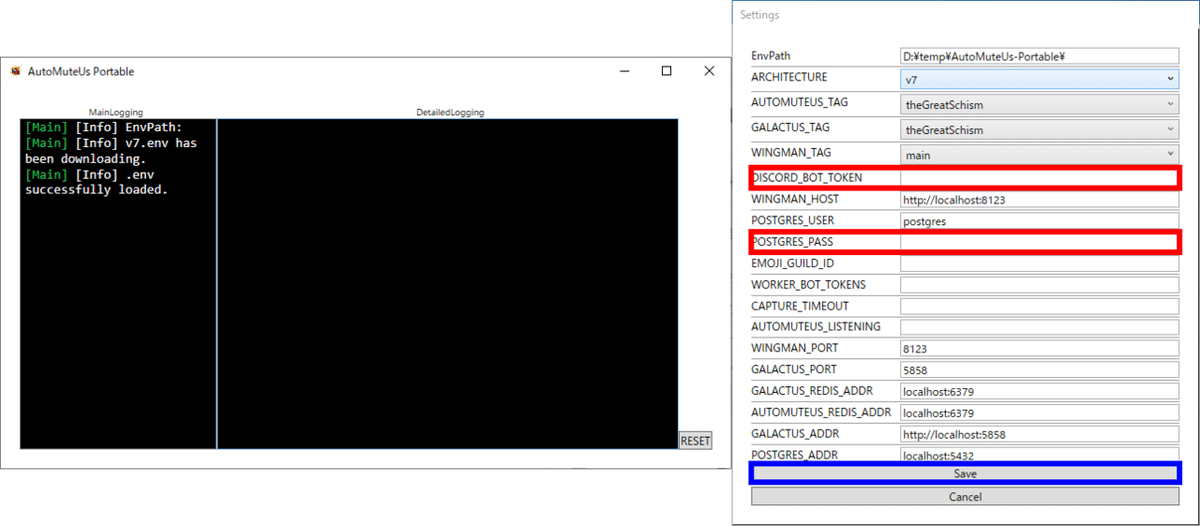Click inside the DetailedLogging console area

coord(447,284)
